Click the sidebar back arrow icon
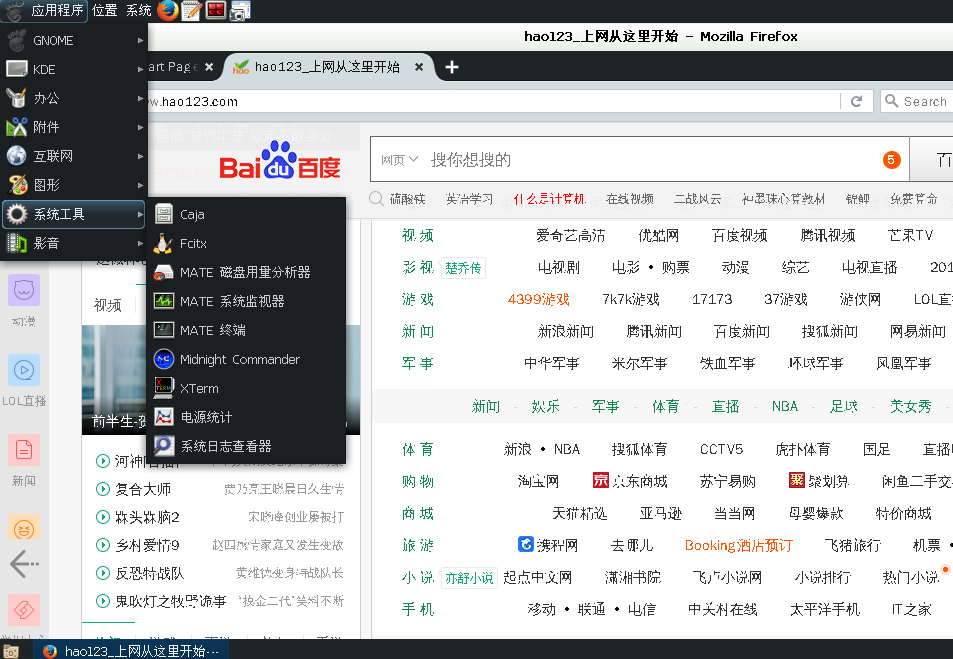This screenshot has width=953, height=659. (24, 564)
